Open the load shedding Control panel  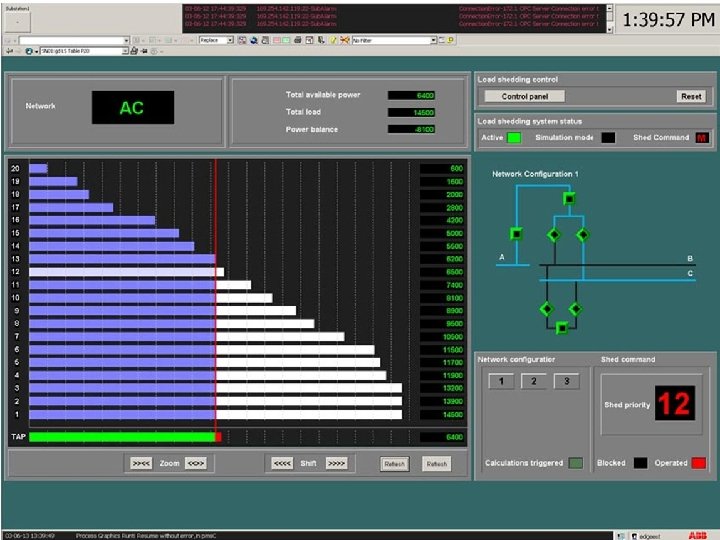524,96
